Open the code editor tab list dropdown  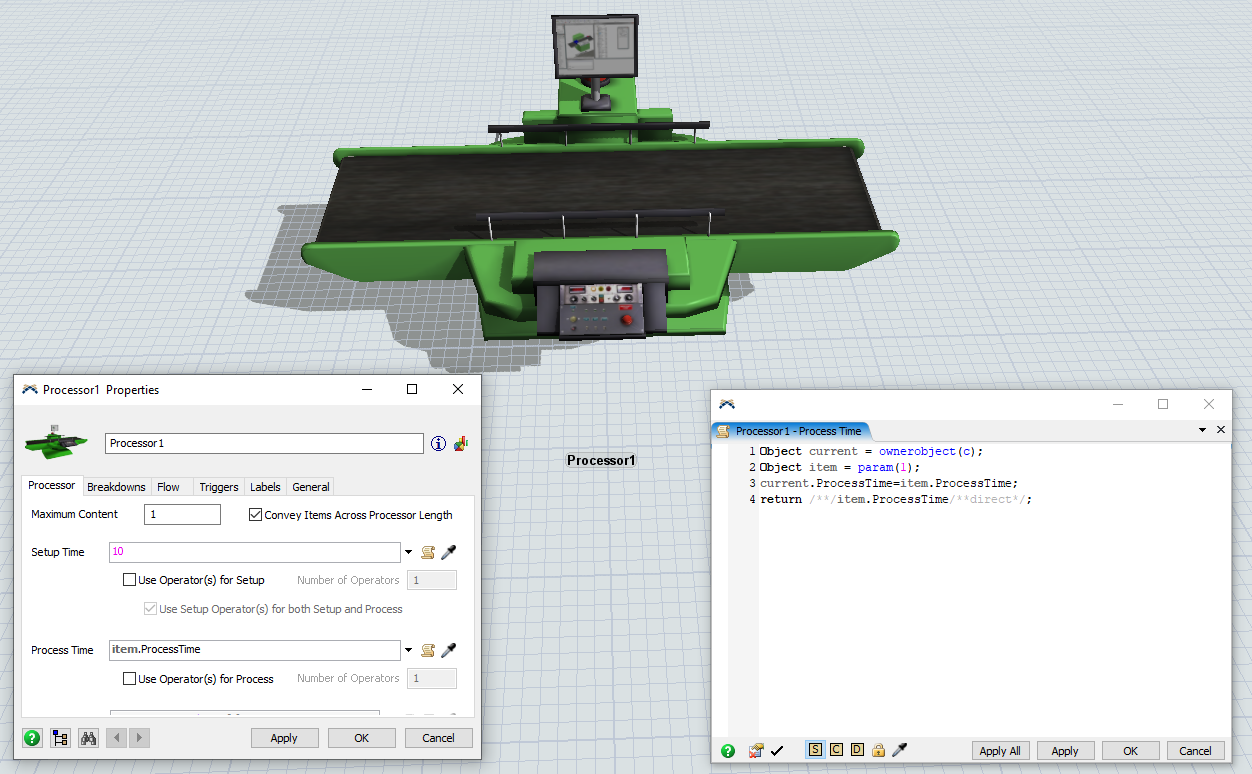coord(1202,430)
